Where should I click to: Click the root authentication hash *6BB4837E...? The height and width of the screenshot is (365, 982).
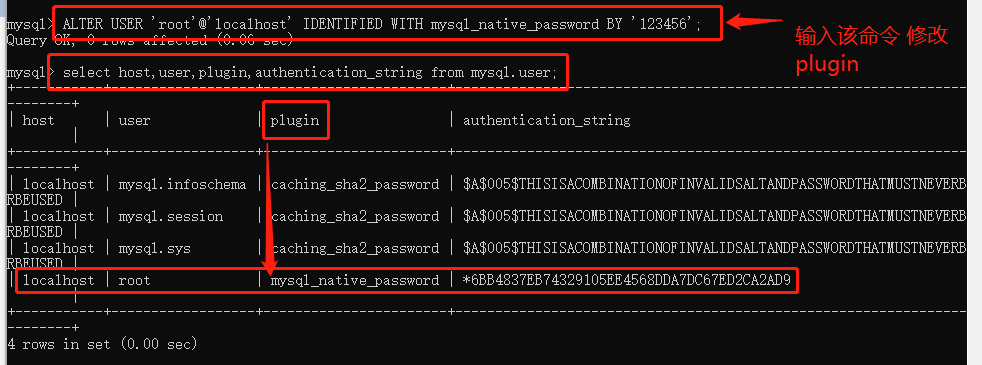[627, 280]
